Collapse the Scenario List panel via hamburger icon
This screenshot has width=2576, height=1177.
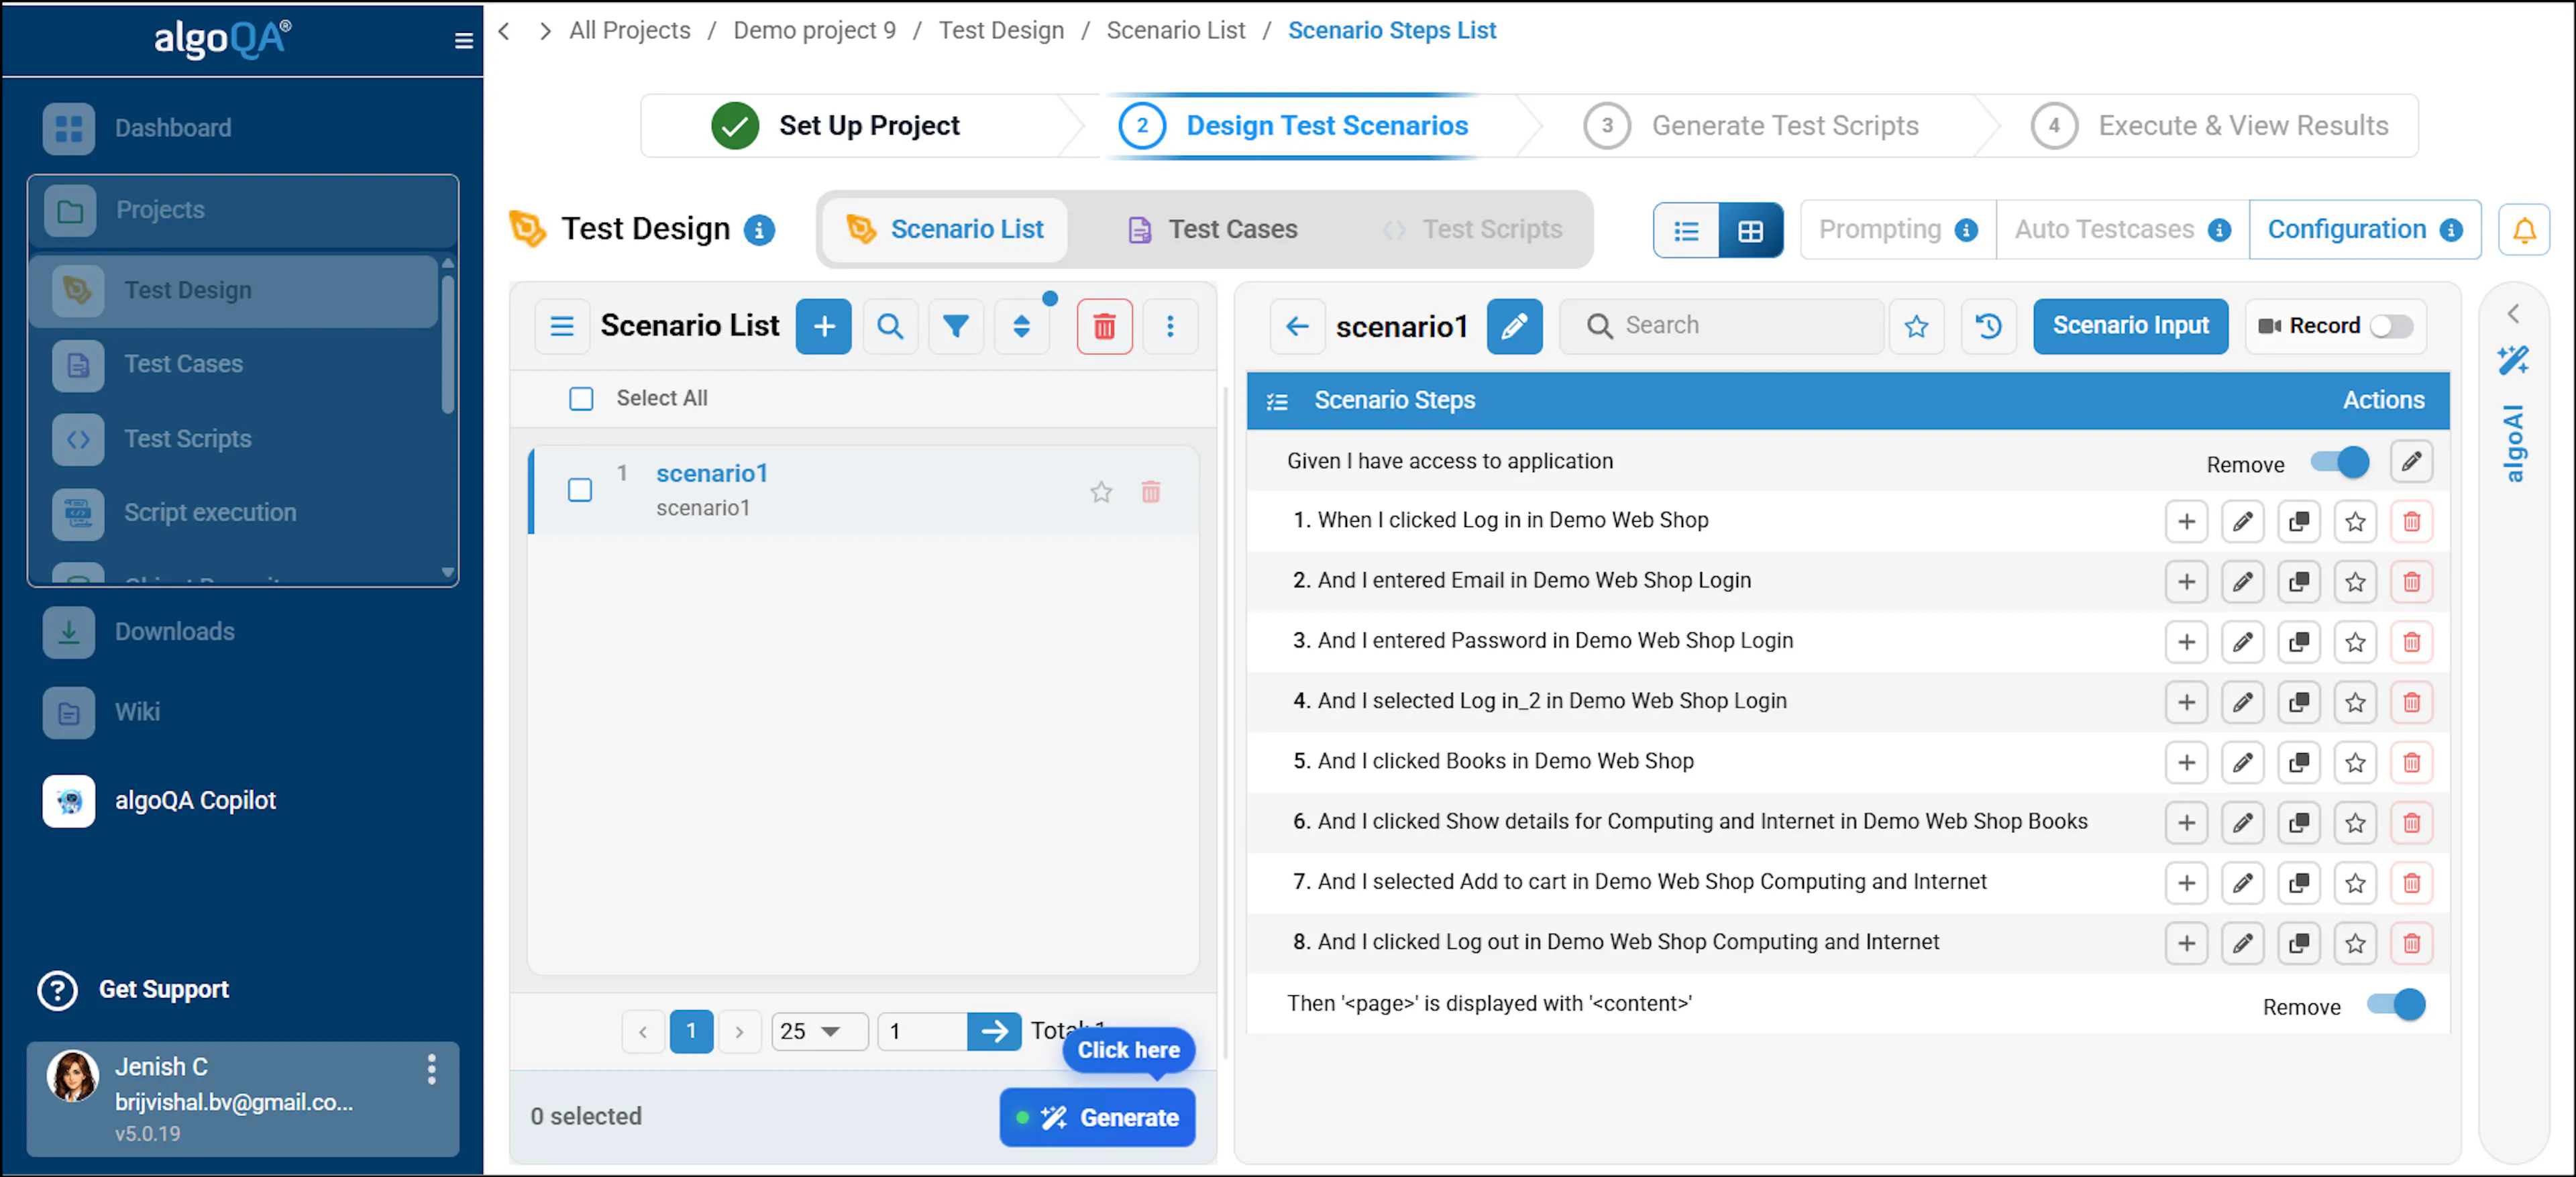562,326
